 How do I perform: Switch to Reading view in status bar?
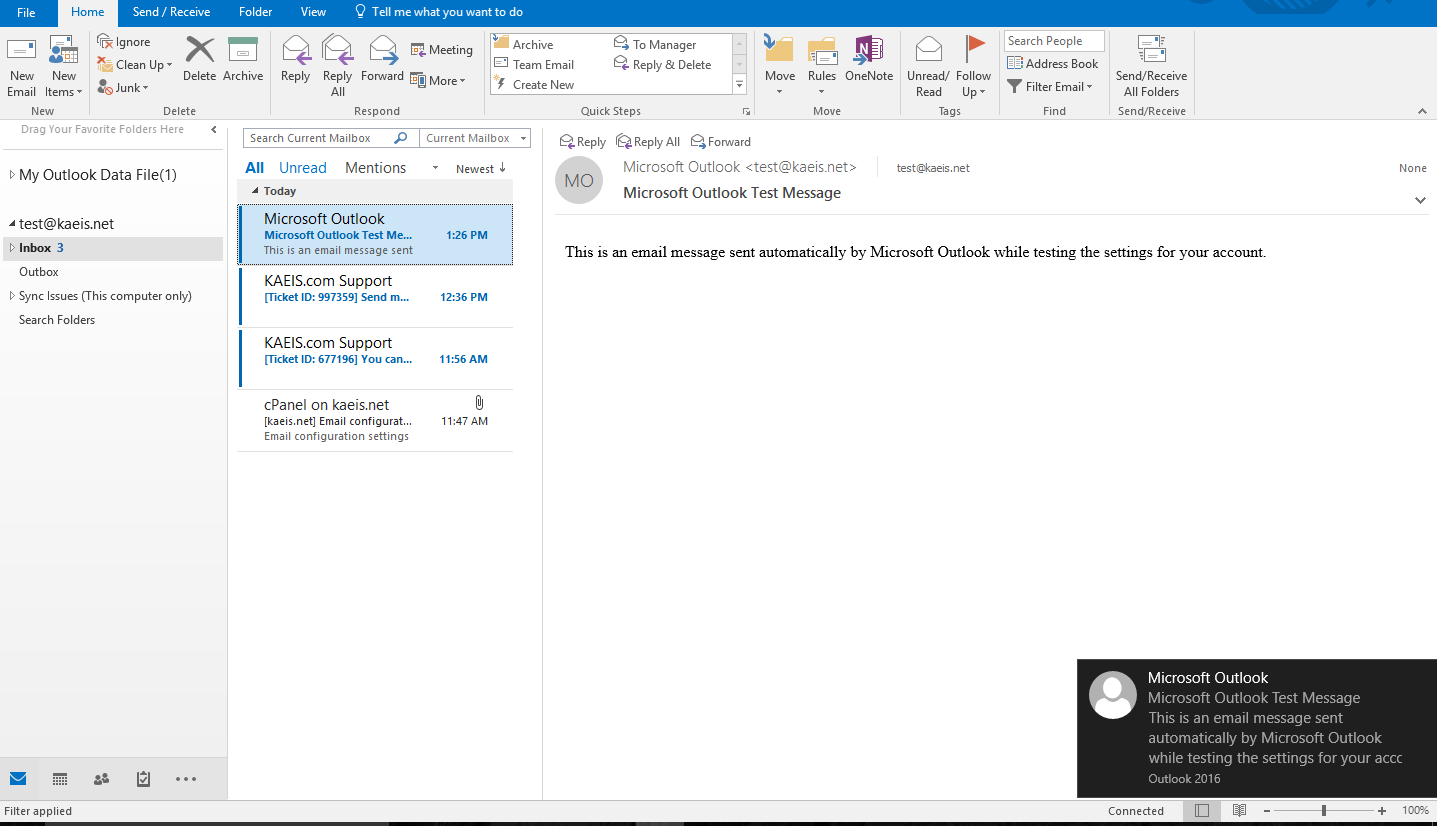(x=1239, y=811)
